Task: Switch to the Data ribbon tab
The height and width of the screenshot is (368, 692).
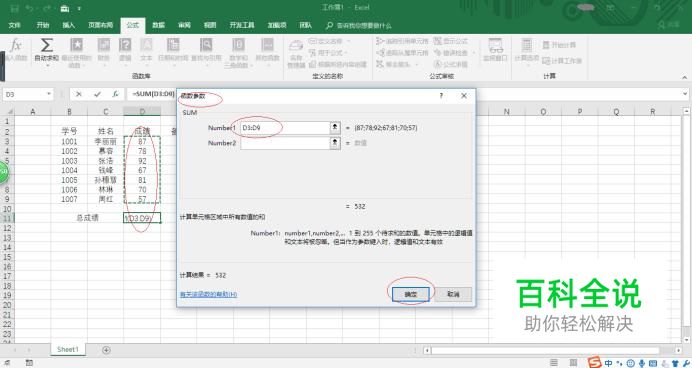Action: (158, 25)
